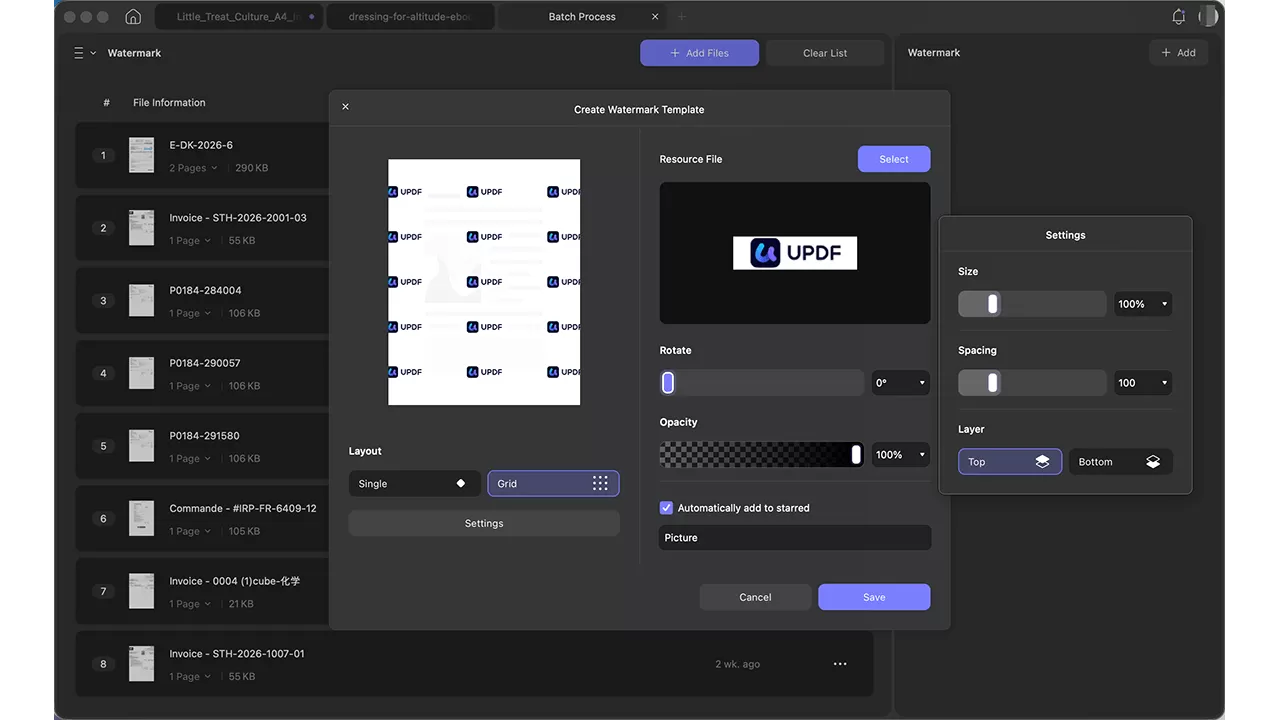Open the Spacing value dropdown
Image resolution: width=1280 pixels, height=720 pixels.
[1143, 383]
